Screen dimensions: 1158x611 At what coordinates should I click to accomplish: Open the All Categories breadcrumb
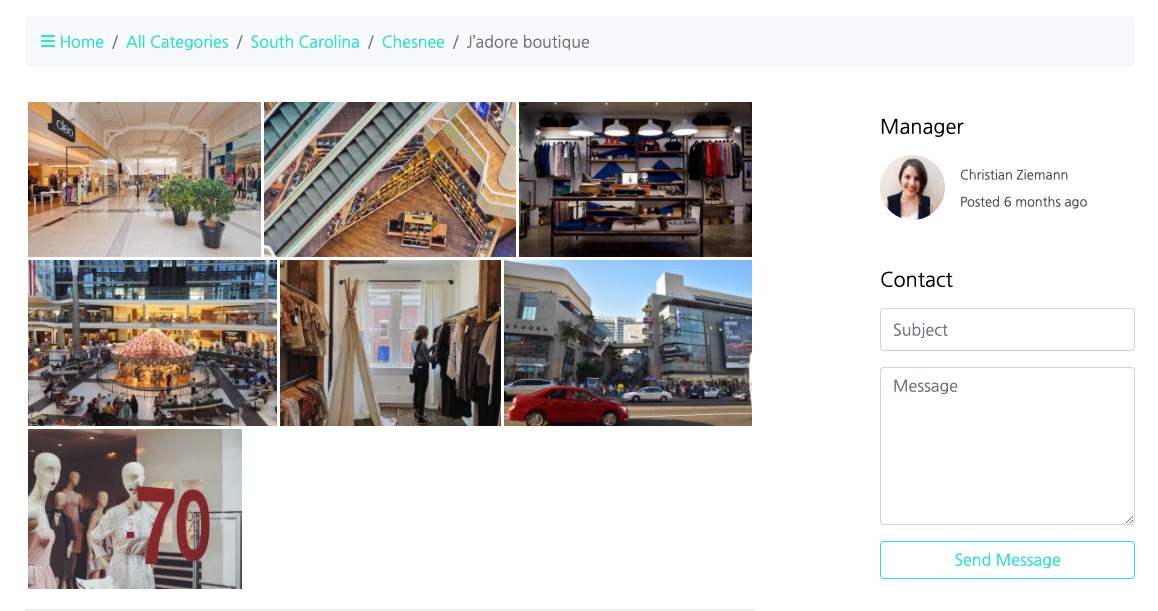pos(177,42)
